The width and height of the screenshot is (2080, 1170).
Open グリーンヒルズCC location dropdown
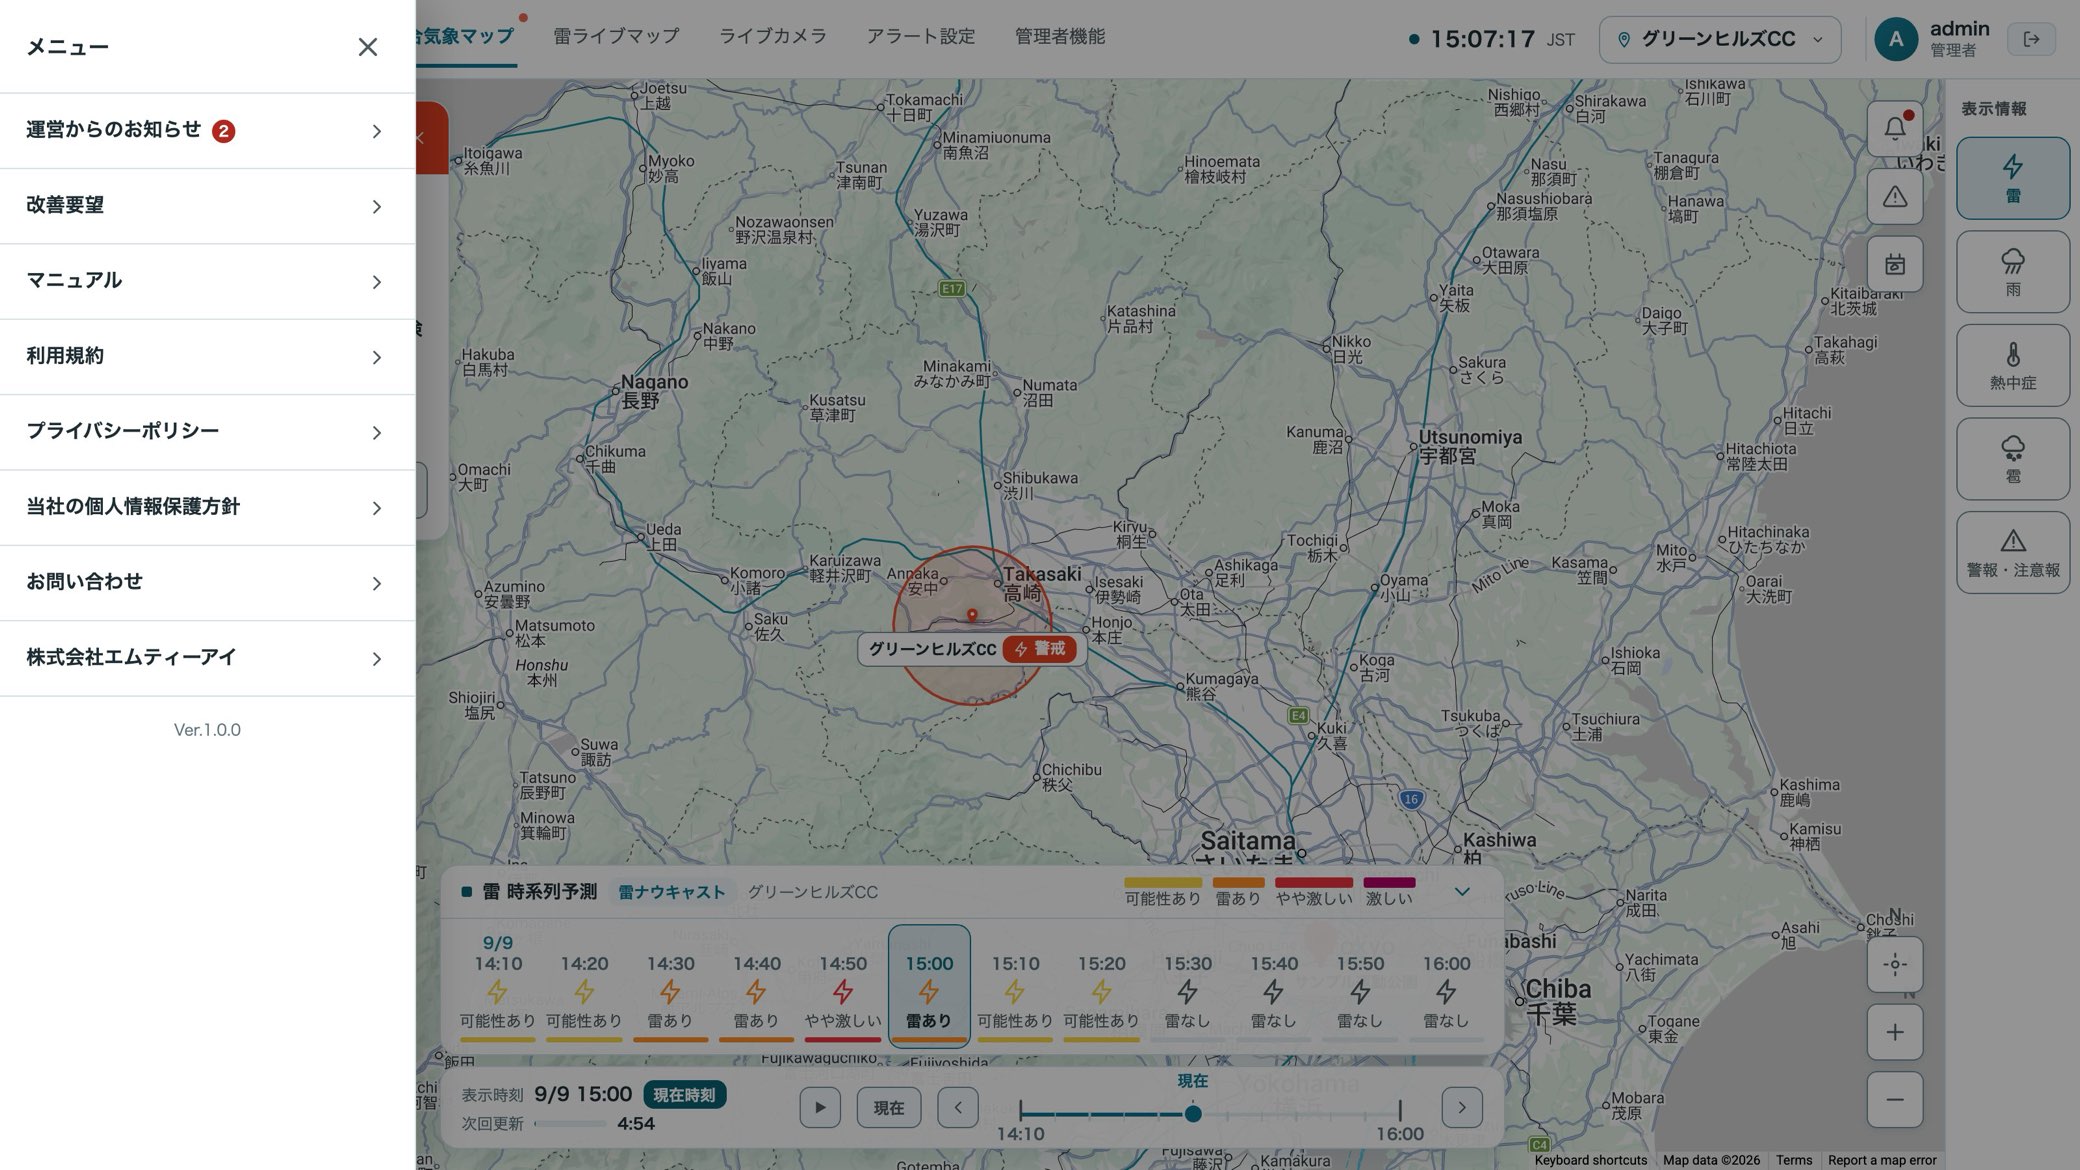[x=1719, y=39]
